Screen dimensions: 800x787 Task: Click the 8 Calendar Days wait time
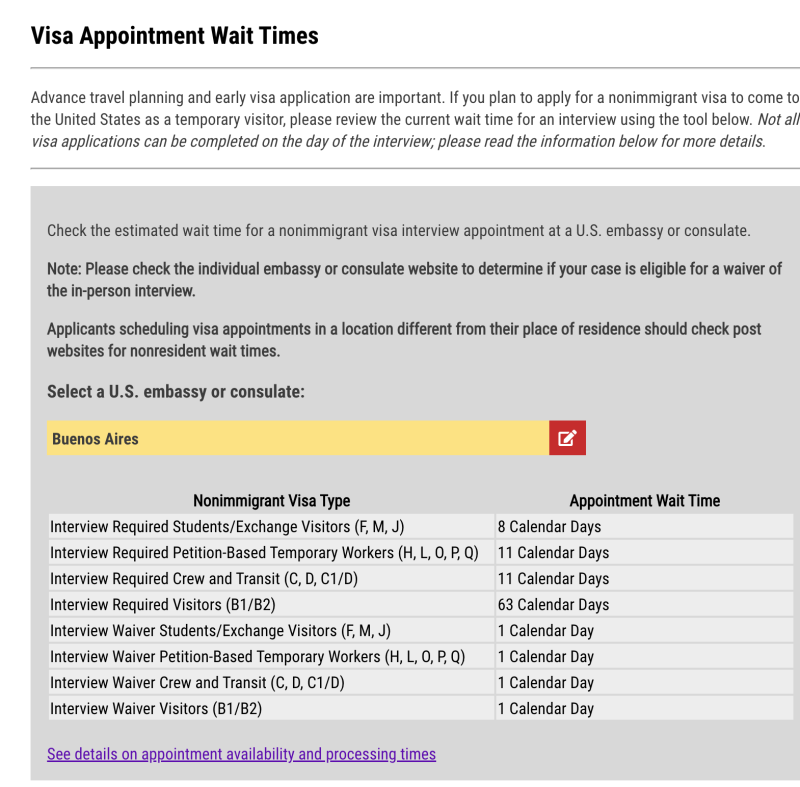[x=550, y=527]
